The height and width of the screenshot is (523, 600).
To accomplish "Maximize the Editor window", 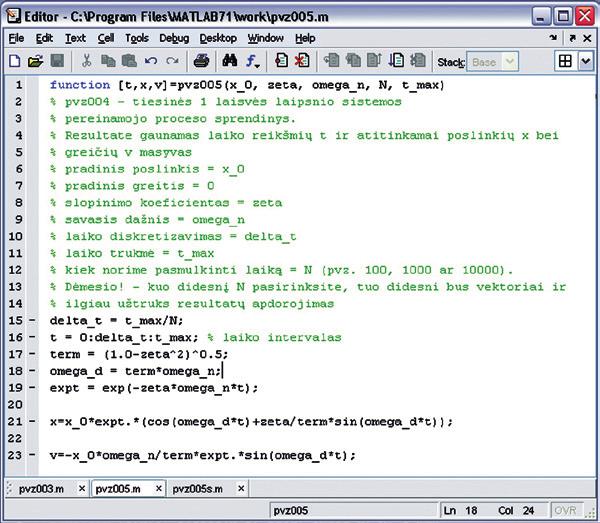I will coord(563,17).
